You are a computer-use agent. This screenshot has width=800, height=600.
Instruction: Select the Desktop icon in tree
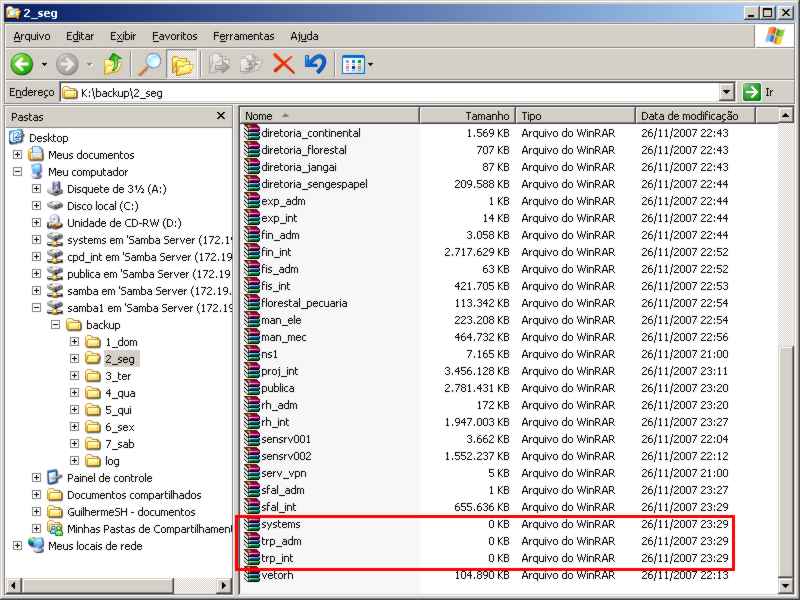(x=17, y=137)
